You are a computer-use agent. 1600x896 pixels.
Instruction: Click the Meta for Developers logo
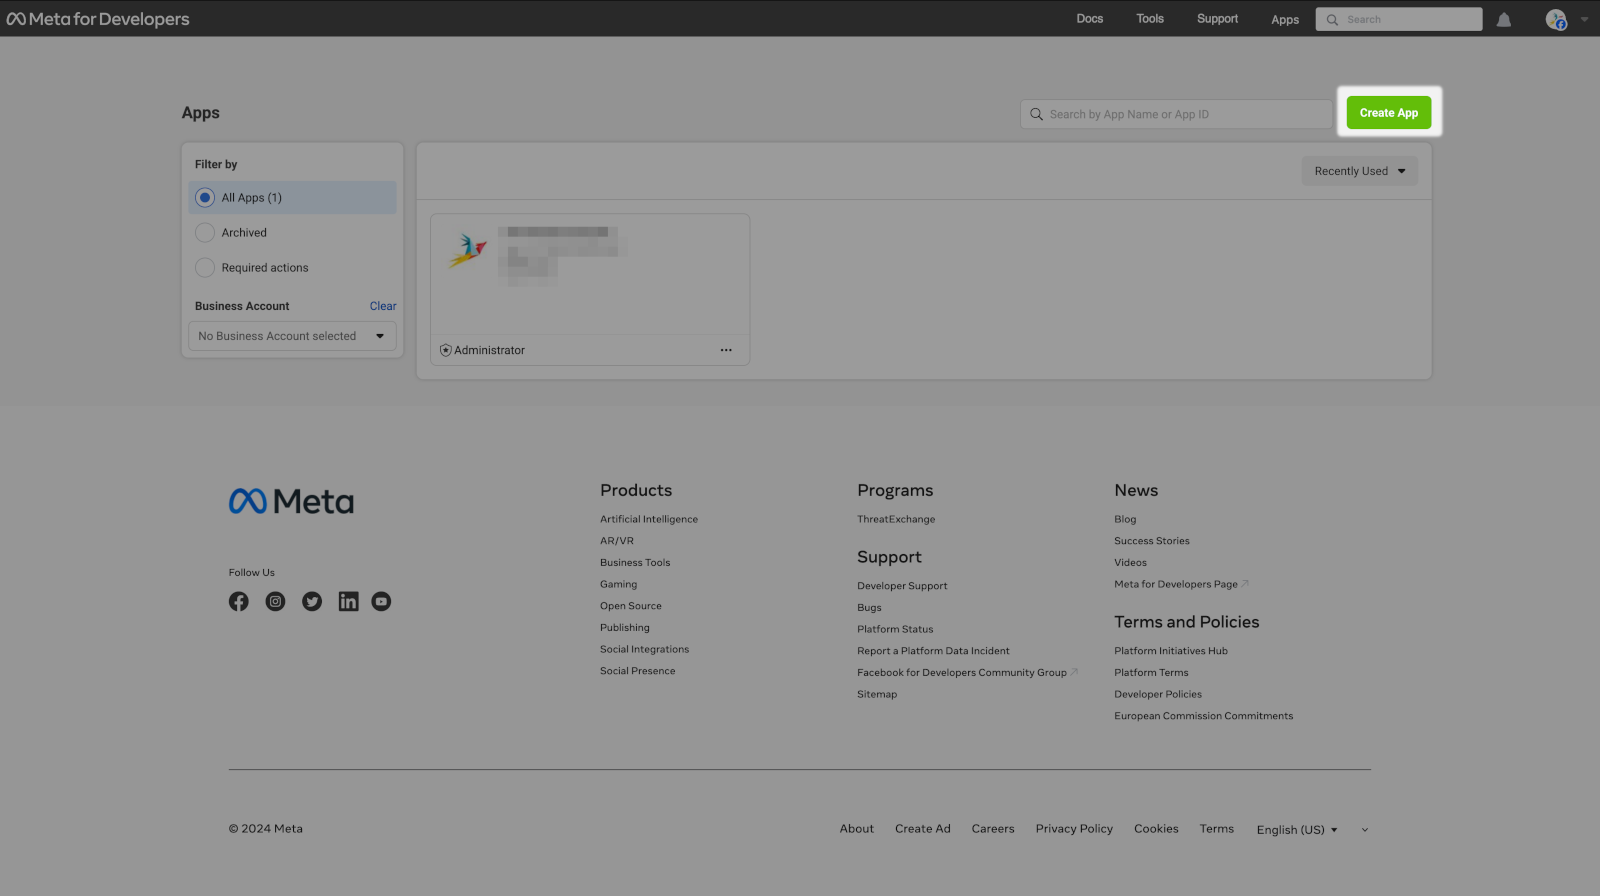click(98, 19)
